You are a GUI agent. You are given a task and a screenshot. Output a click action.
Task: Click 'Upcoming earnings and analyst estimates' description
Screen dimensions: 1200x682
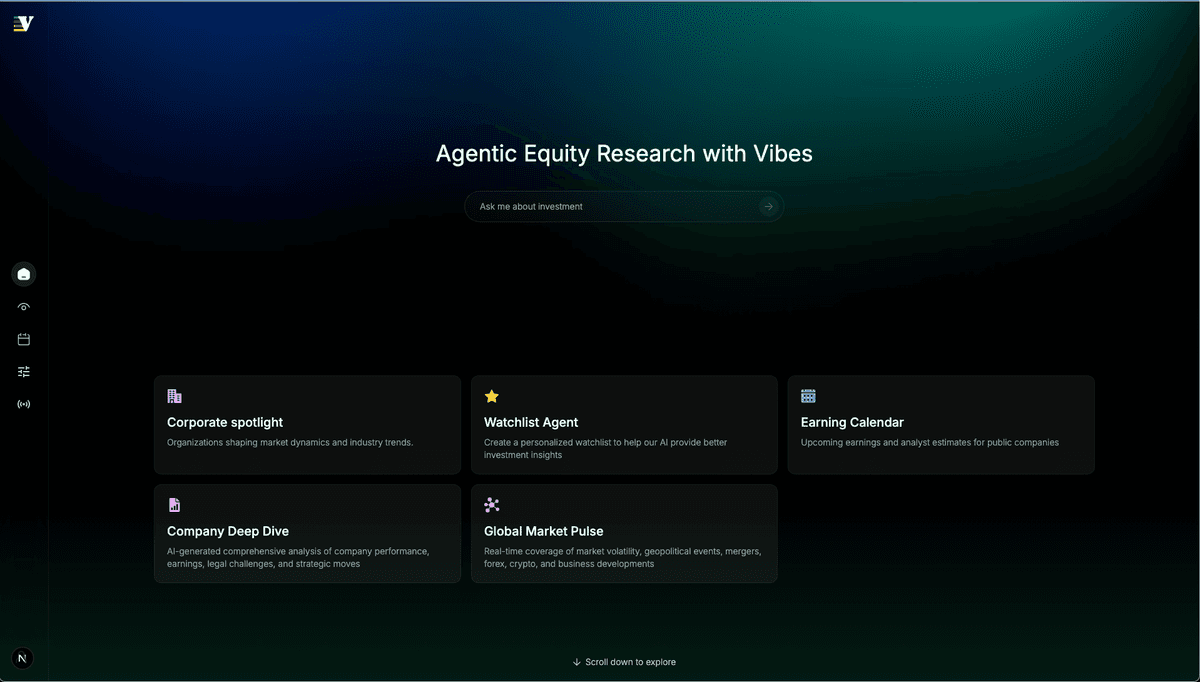pos(930,442)
